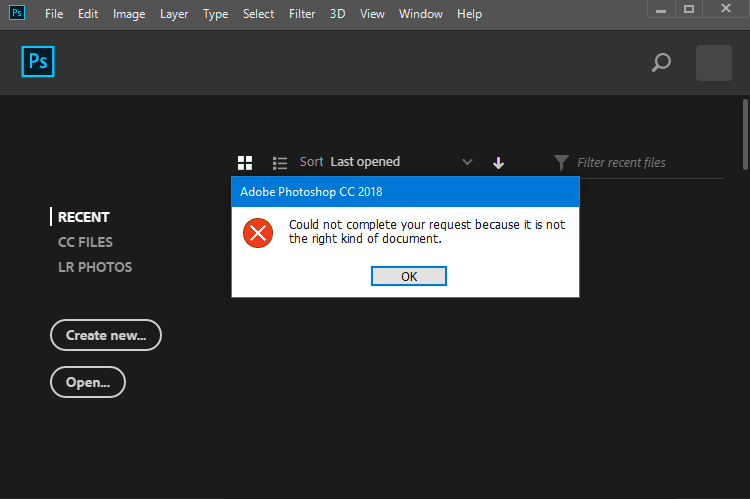Click the Open... button
750x499 pixels.
point(88,382)
